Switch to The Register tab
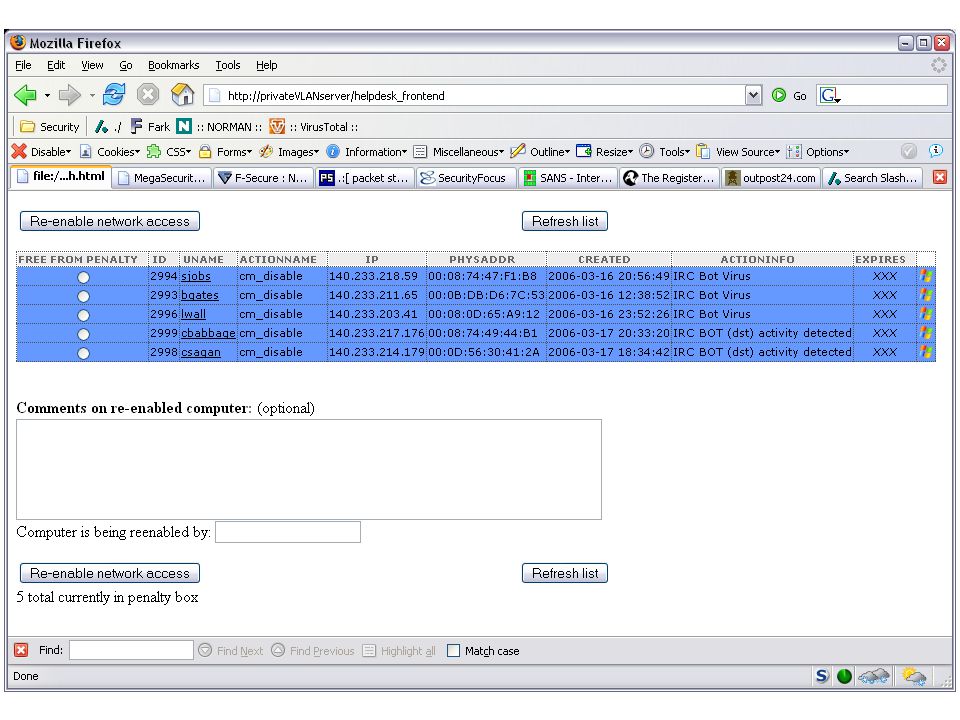960x720 pixels. coord(669,178)
